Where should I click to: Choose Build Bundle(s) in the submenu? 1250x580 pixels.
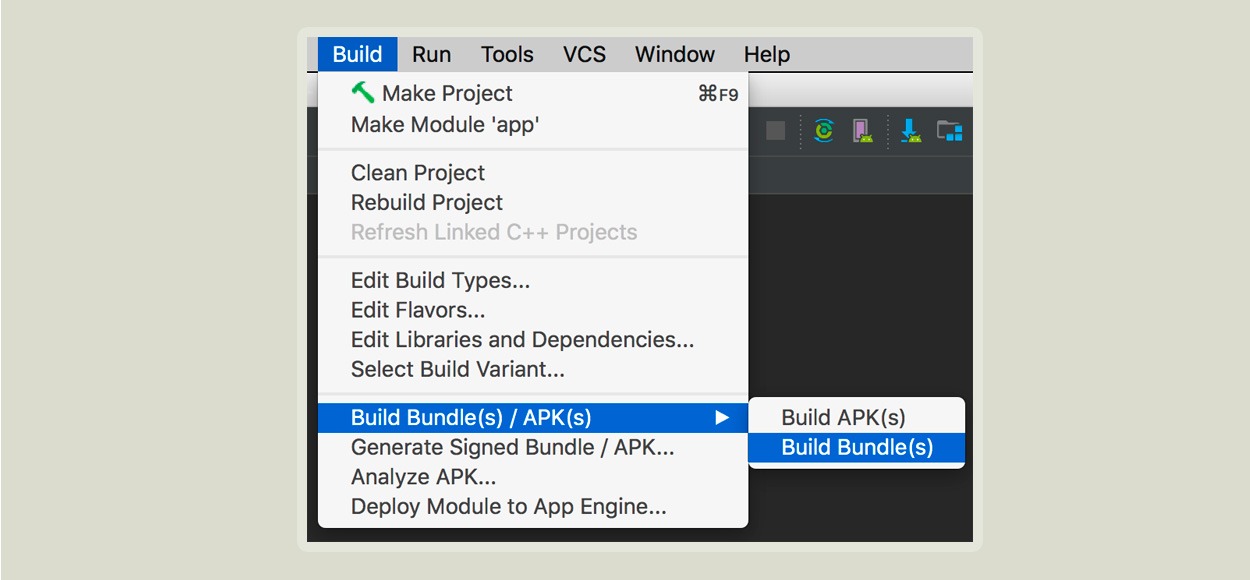point(856,447)
